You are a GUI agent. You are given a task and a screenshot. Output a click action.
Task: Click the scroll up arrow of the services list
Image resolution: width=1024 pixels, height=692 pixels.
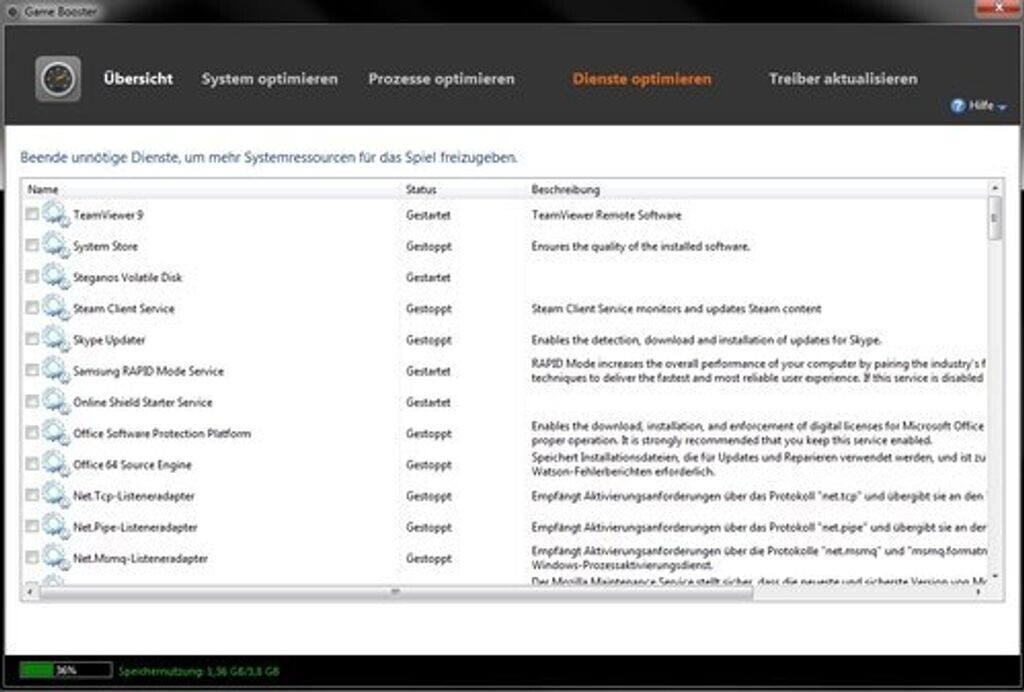coord(995,188)
